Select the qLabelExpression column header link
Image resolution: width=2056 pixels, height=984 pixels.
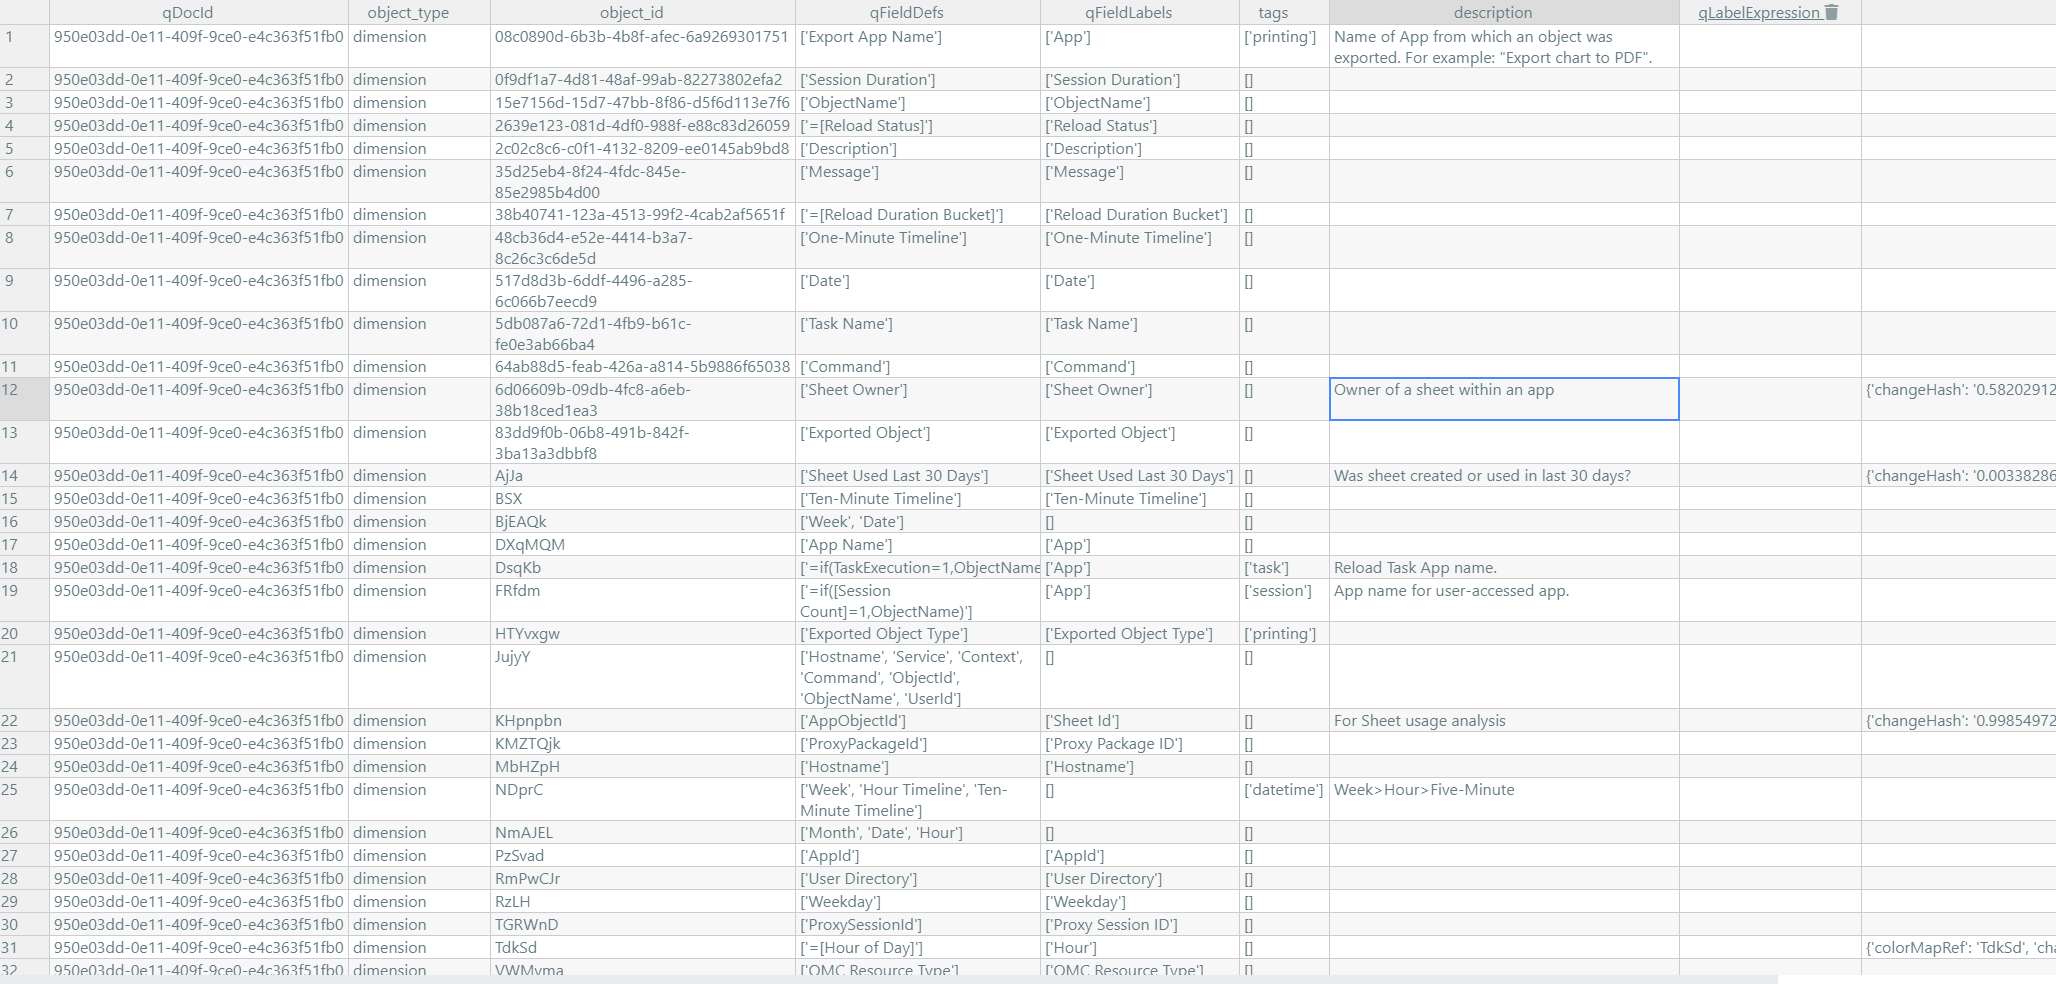click(1759, 13)
